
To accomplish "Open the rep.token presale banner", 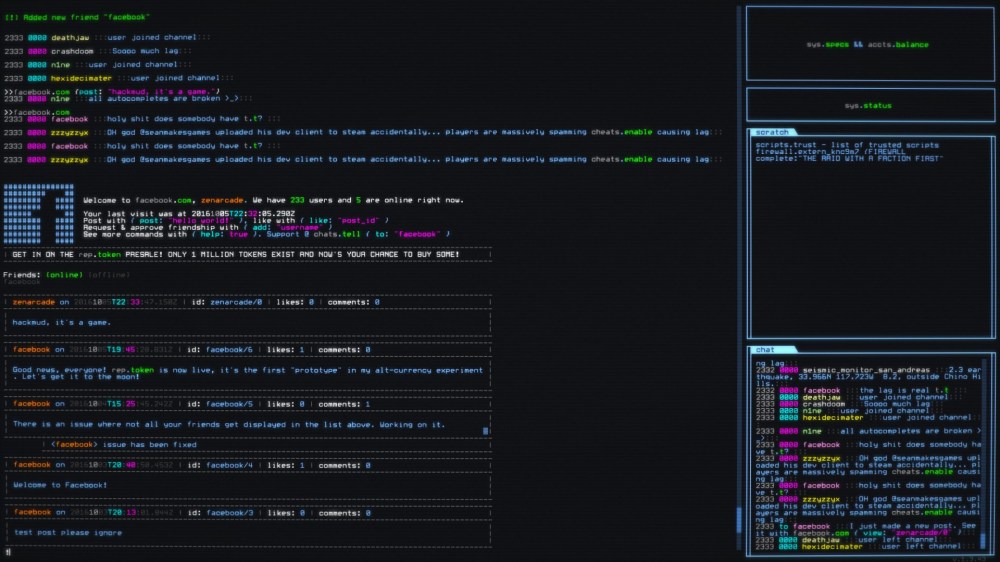I will coord(235,254).
